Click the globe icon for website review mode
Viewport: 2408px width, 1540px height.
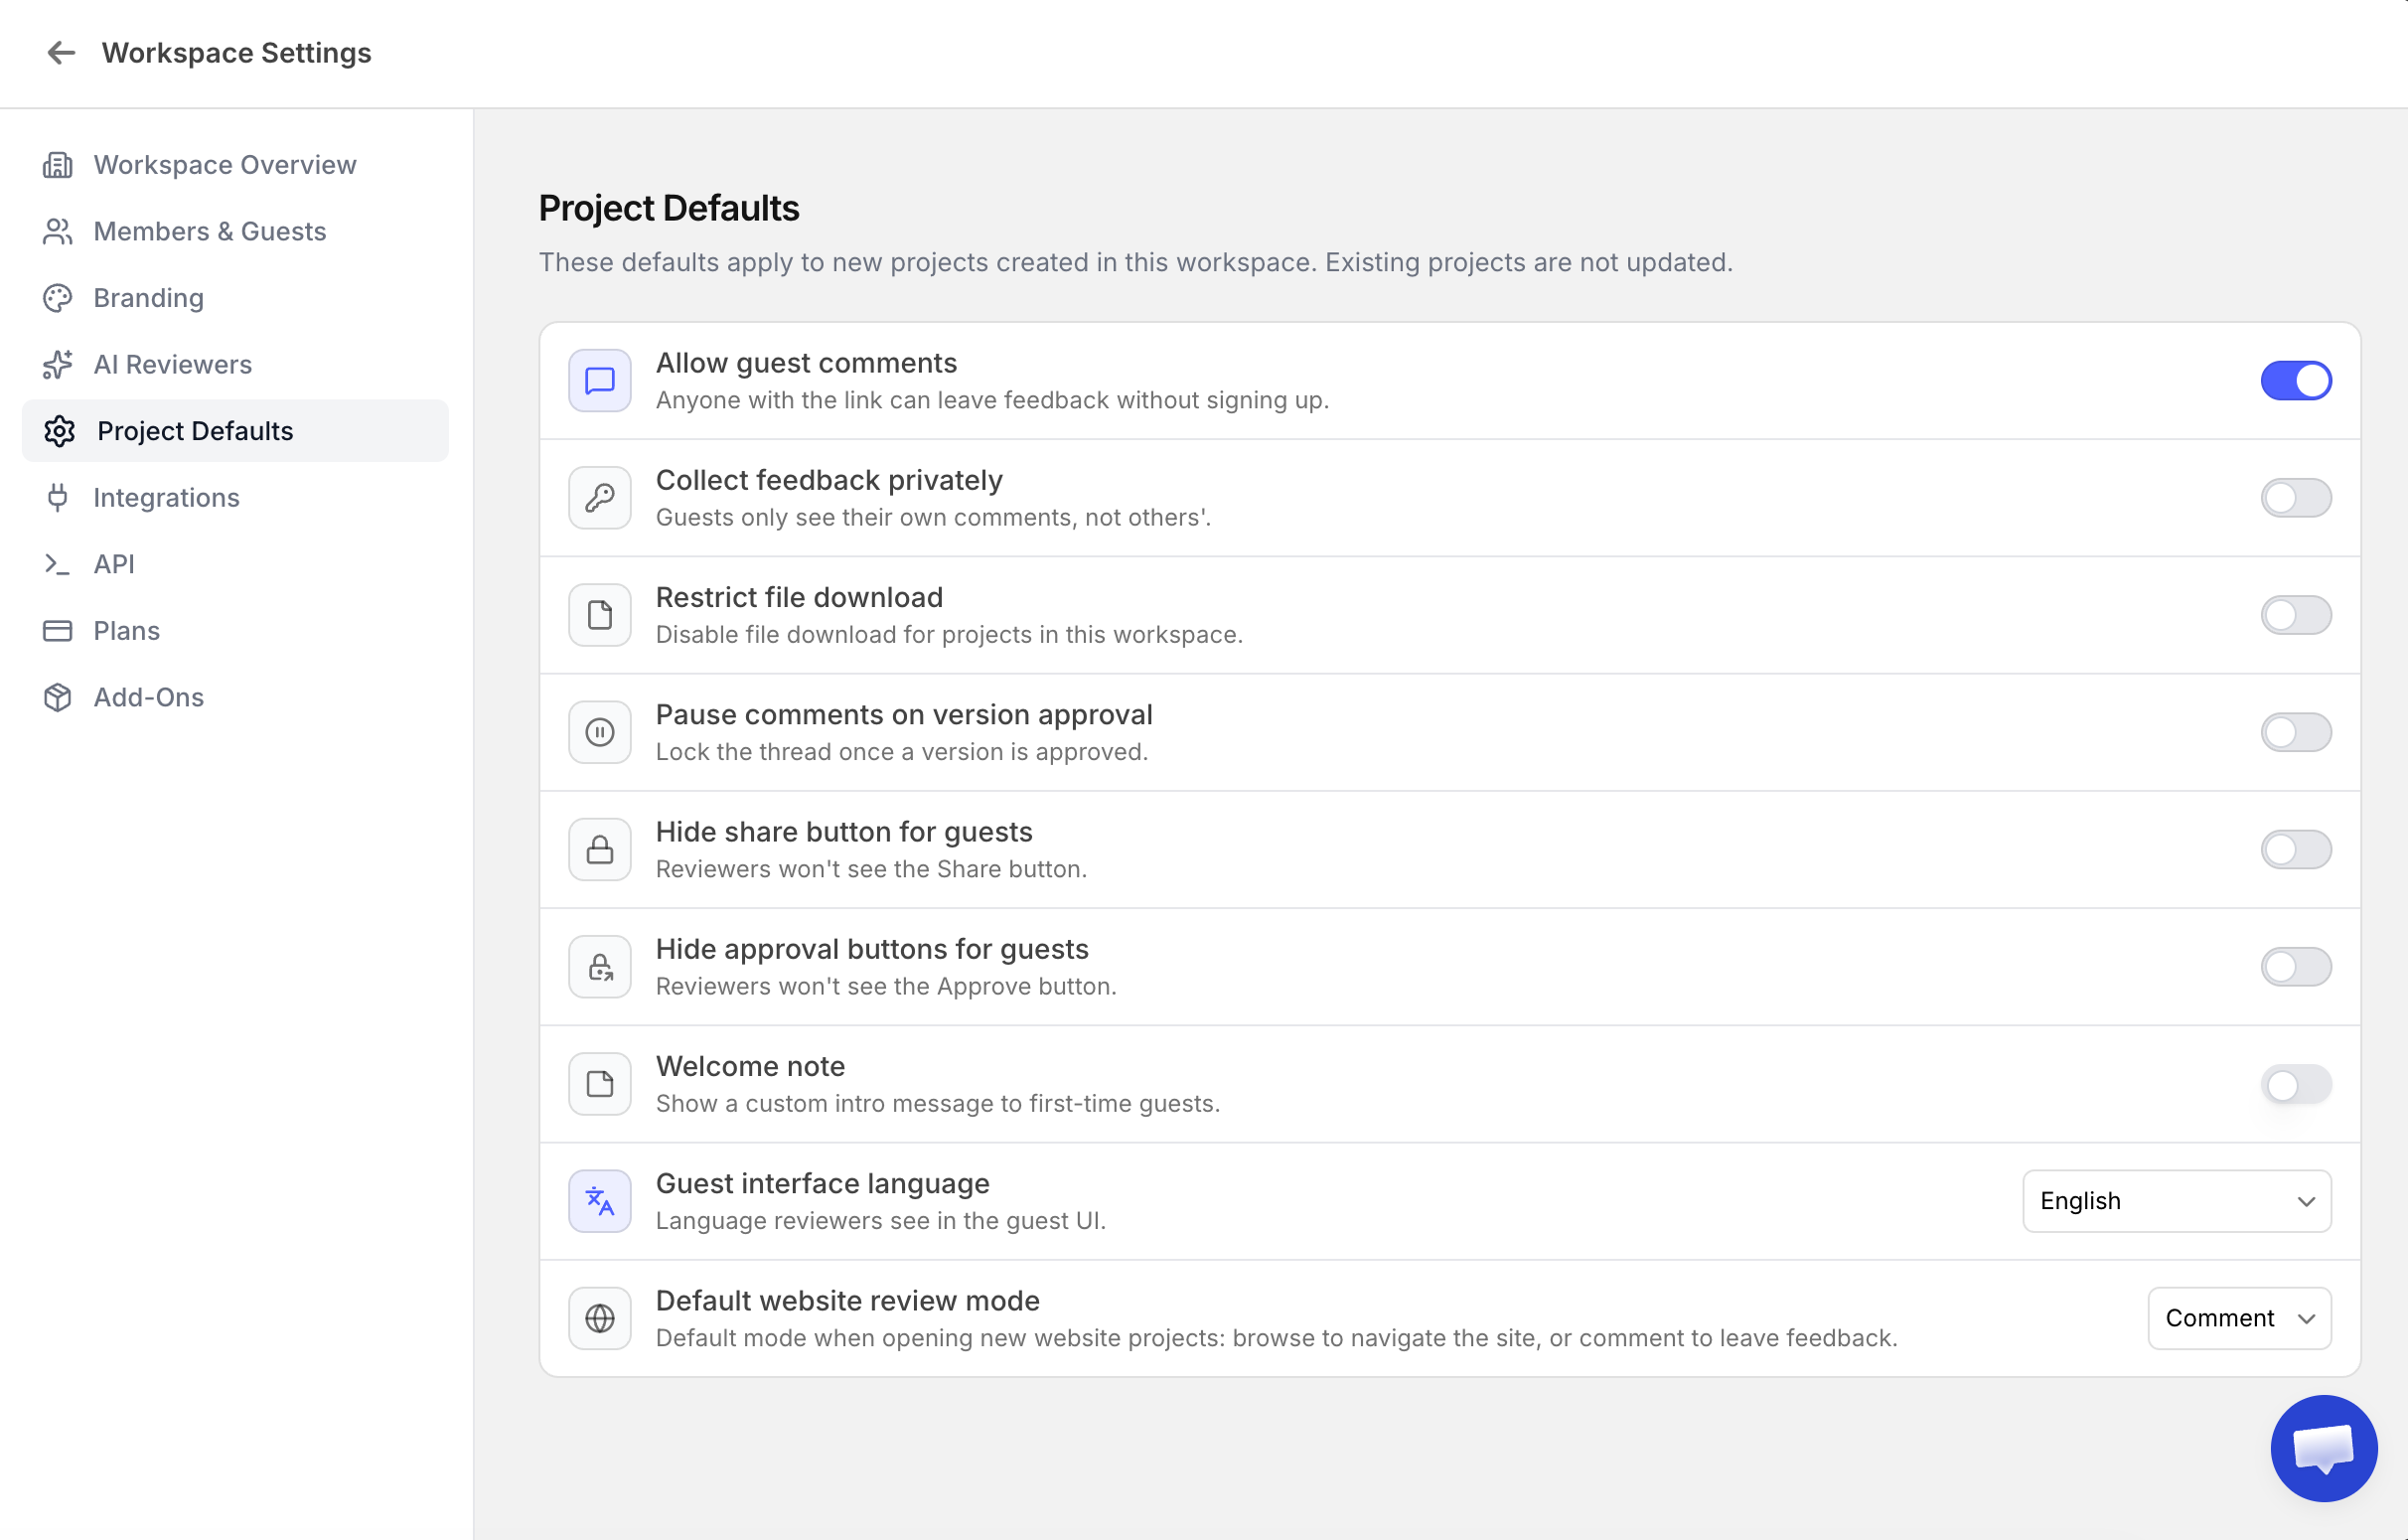600,1318
